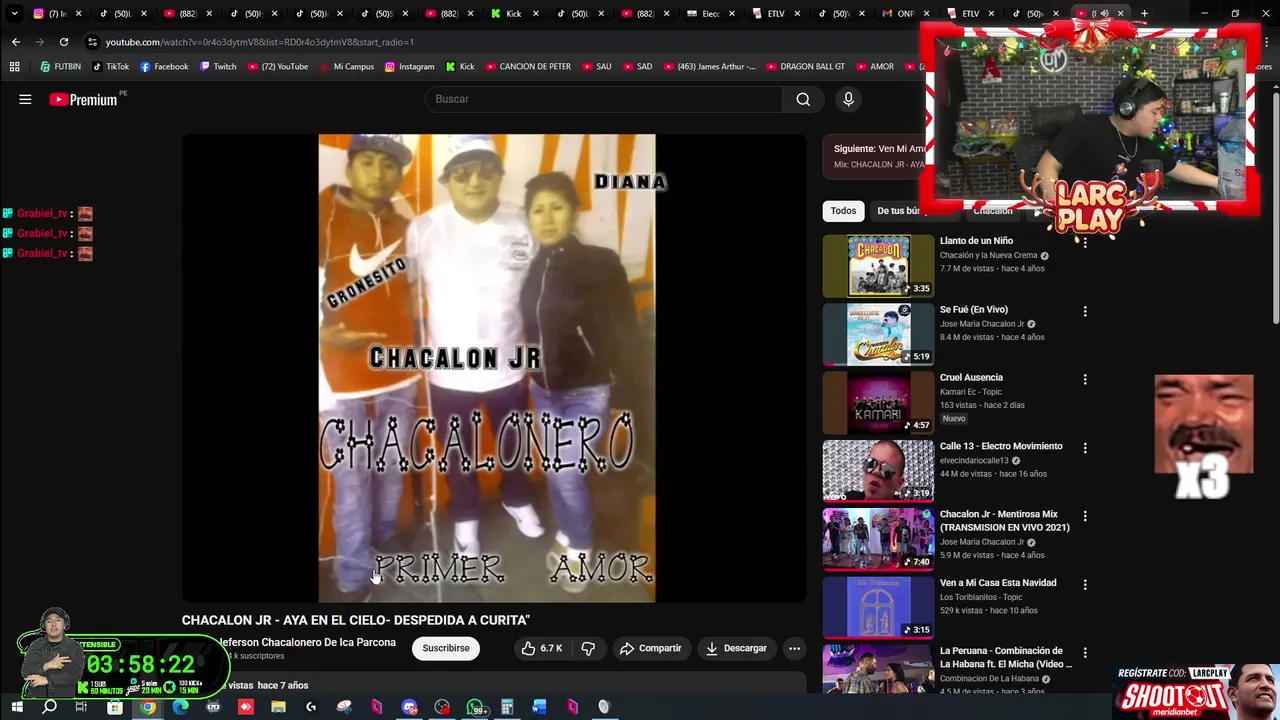Open options for Chacalon Jr Mentirosa Mix
1280x720 pixels.
[x=1085, y=516]
